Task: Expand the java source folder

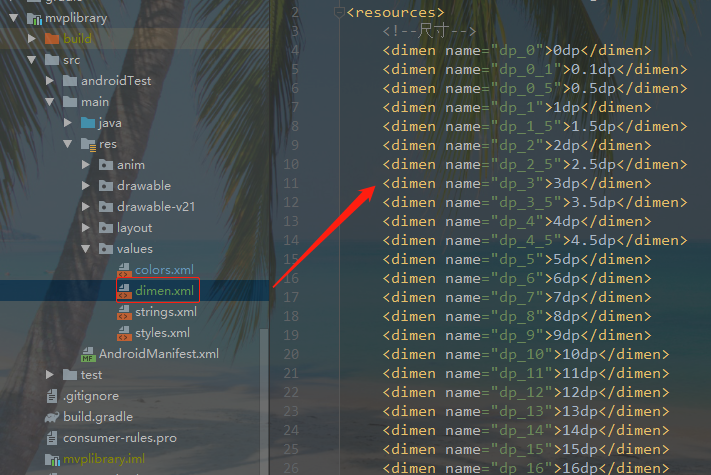Action: click(68, 122)
